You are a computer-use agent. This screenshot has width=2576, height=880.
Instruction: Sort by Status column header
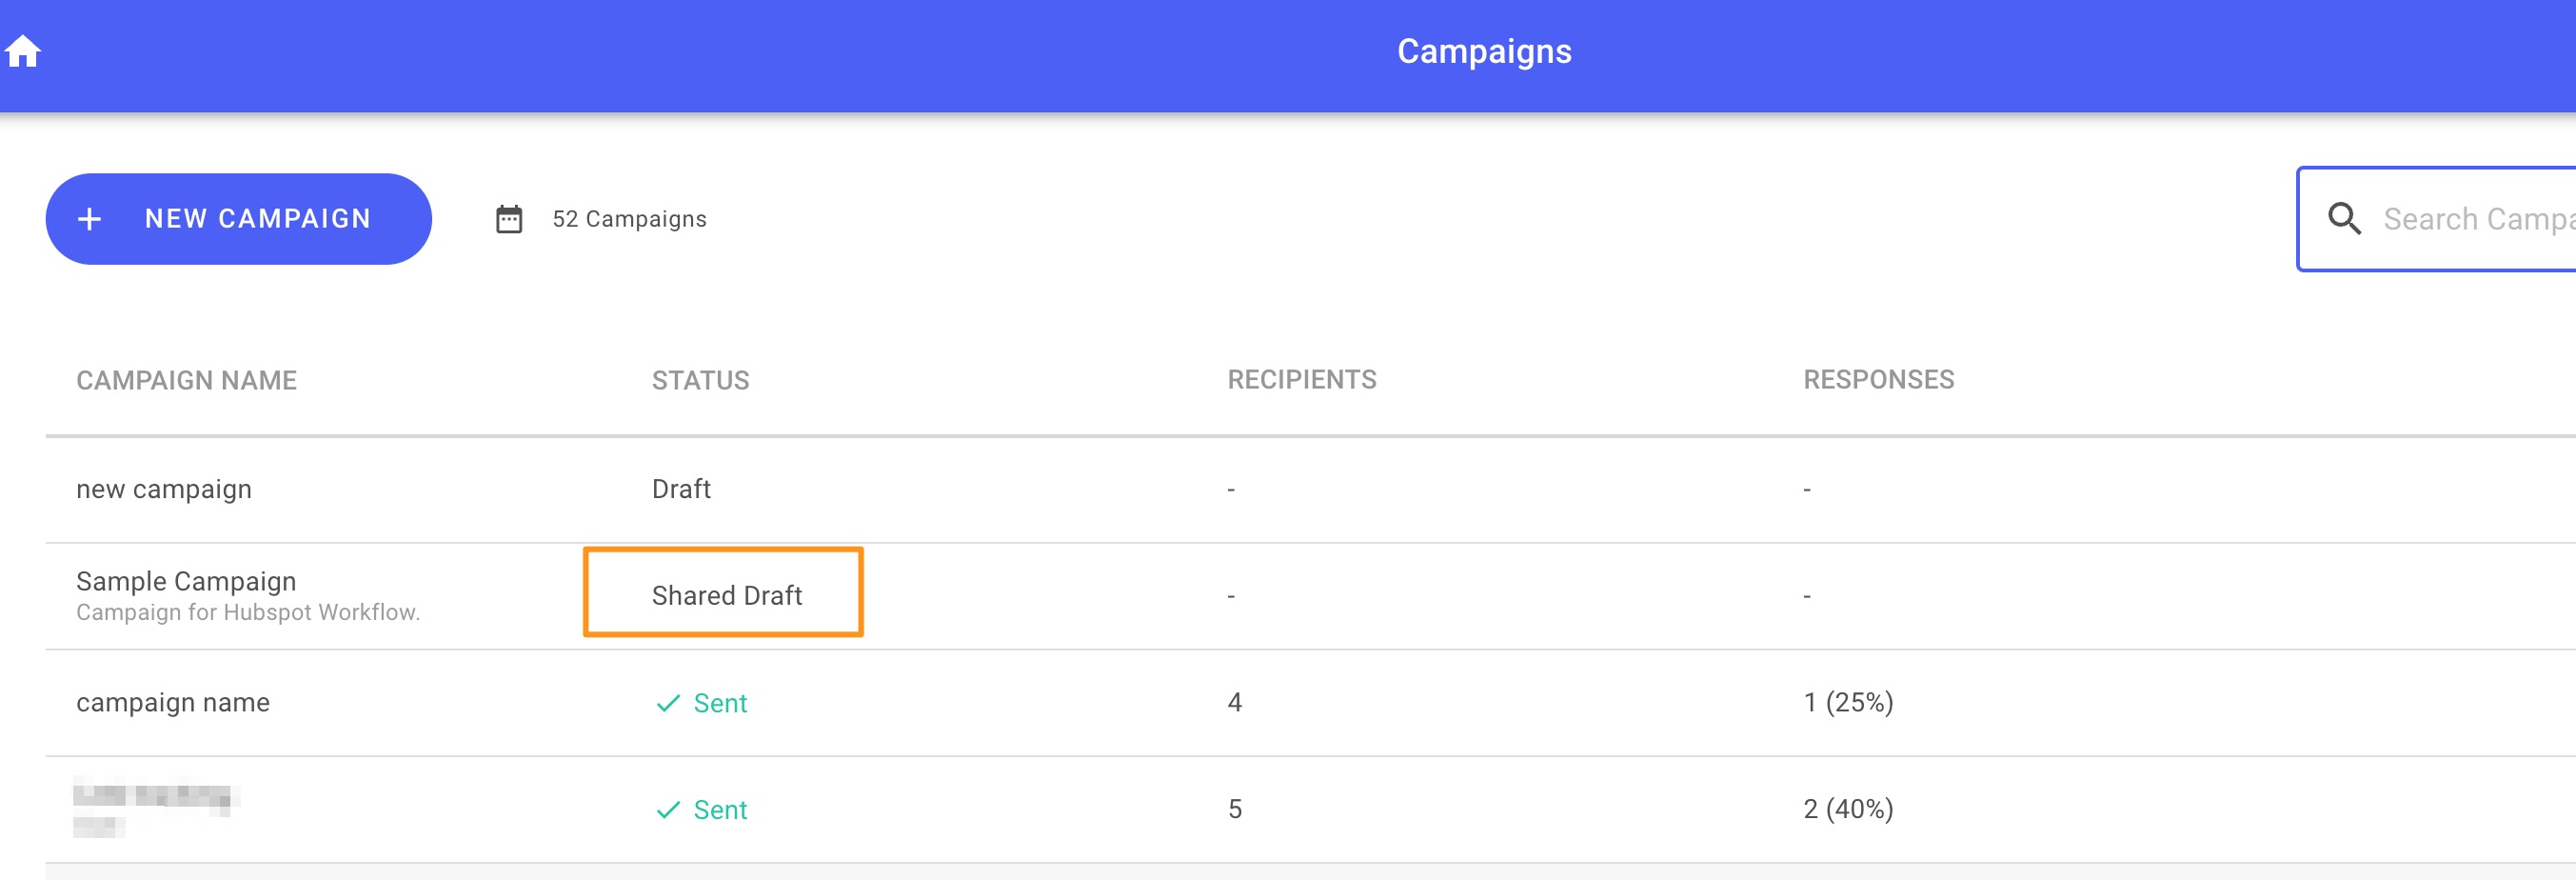(x=700, y=380)
